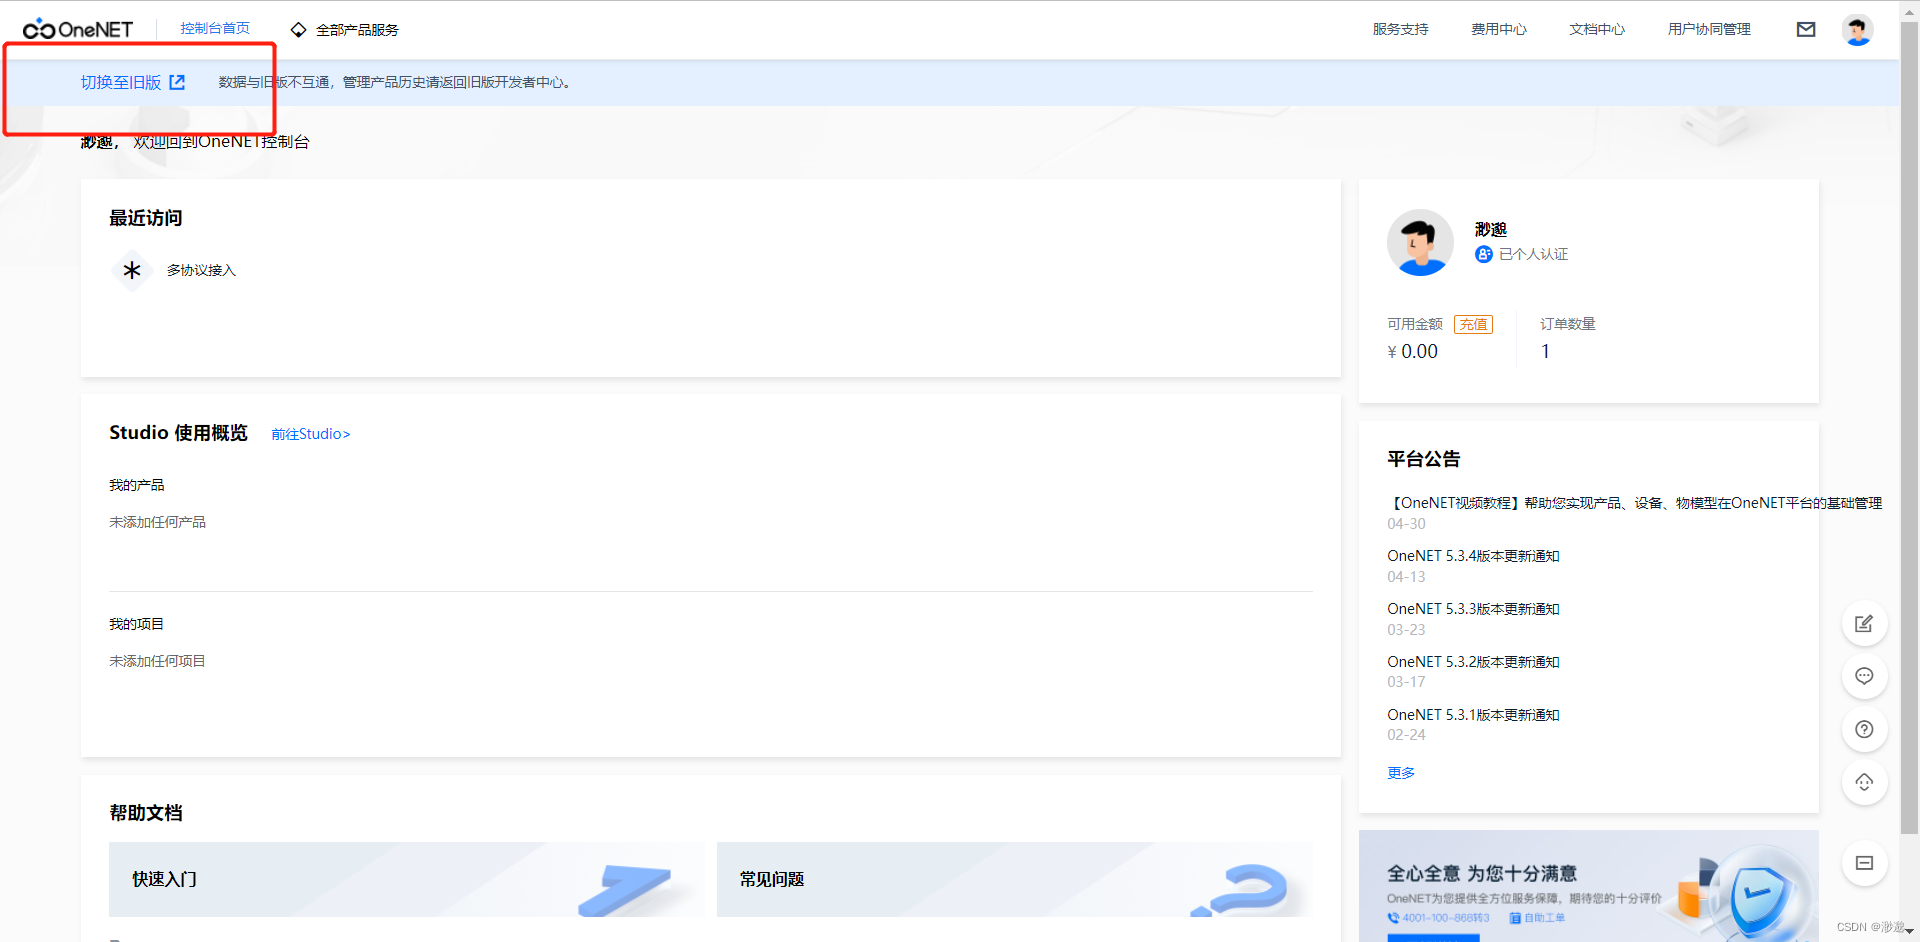Click the ¥ 0.00 balance amount
This screenshot has width=1920, height=942.
pyautogui.click(x=1412, y=351)
